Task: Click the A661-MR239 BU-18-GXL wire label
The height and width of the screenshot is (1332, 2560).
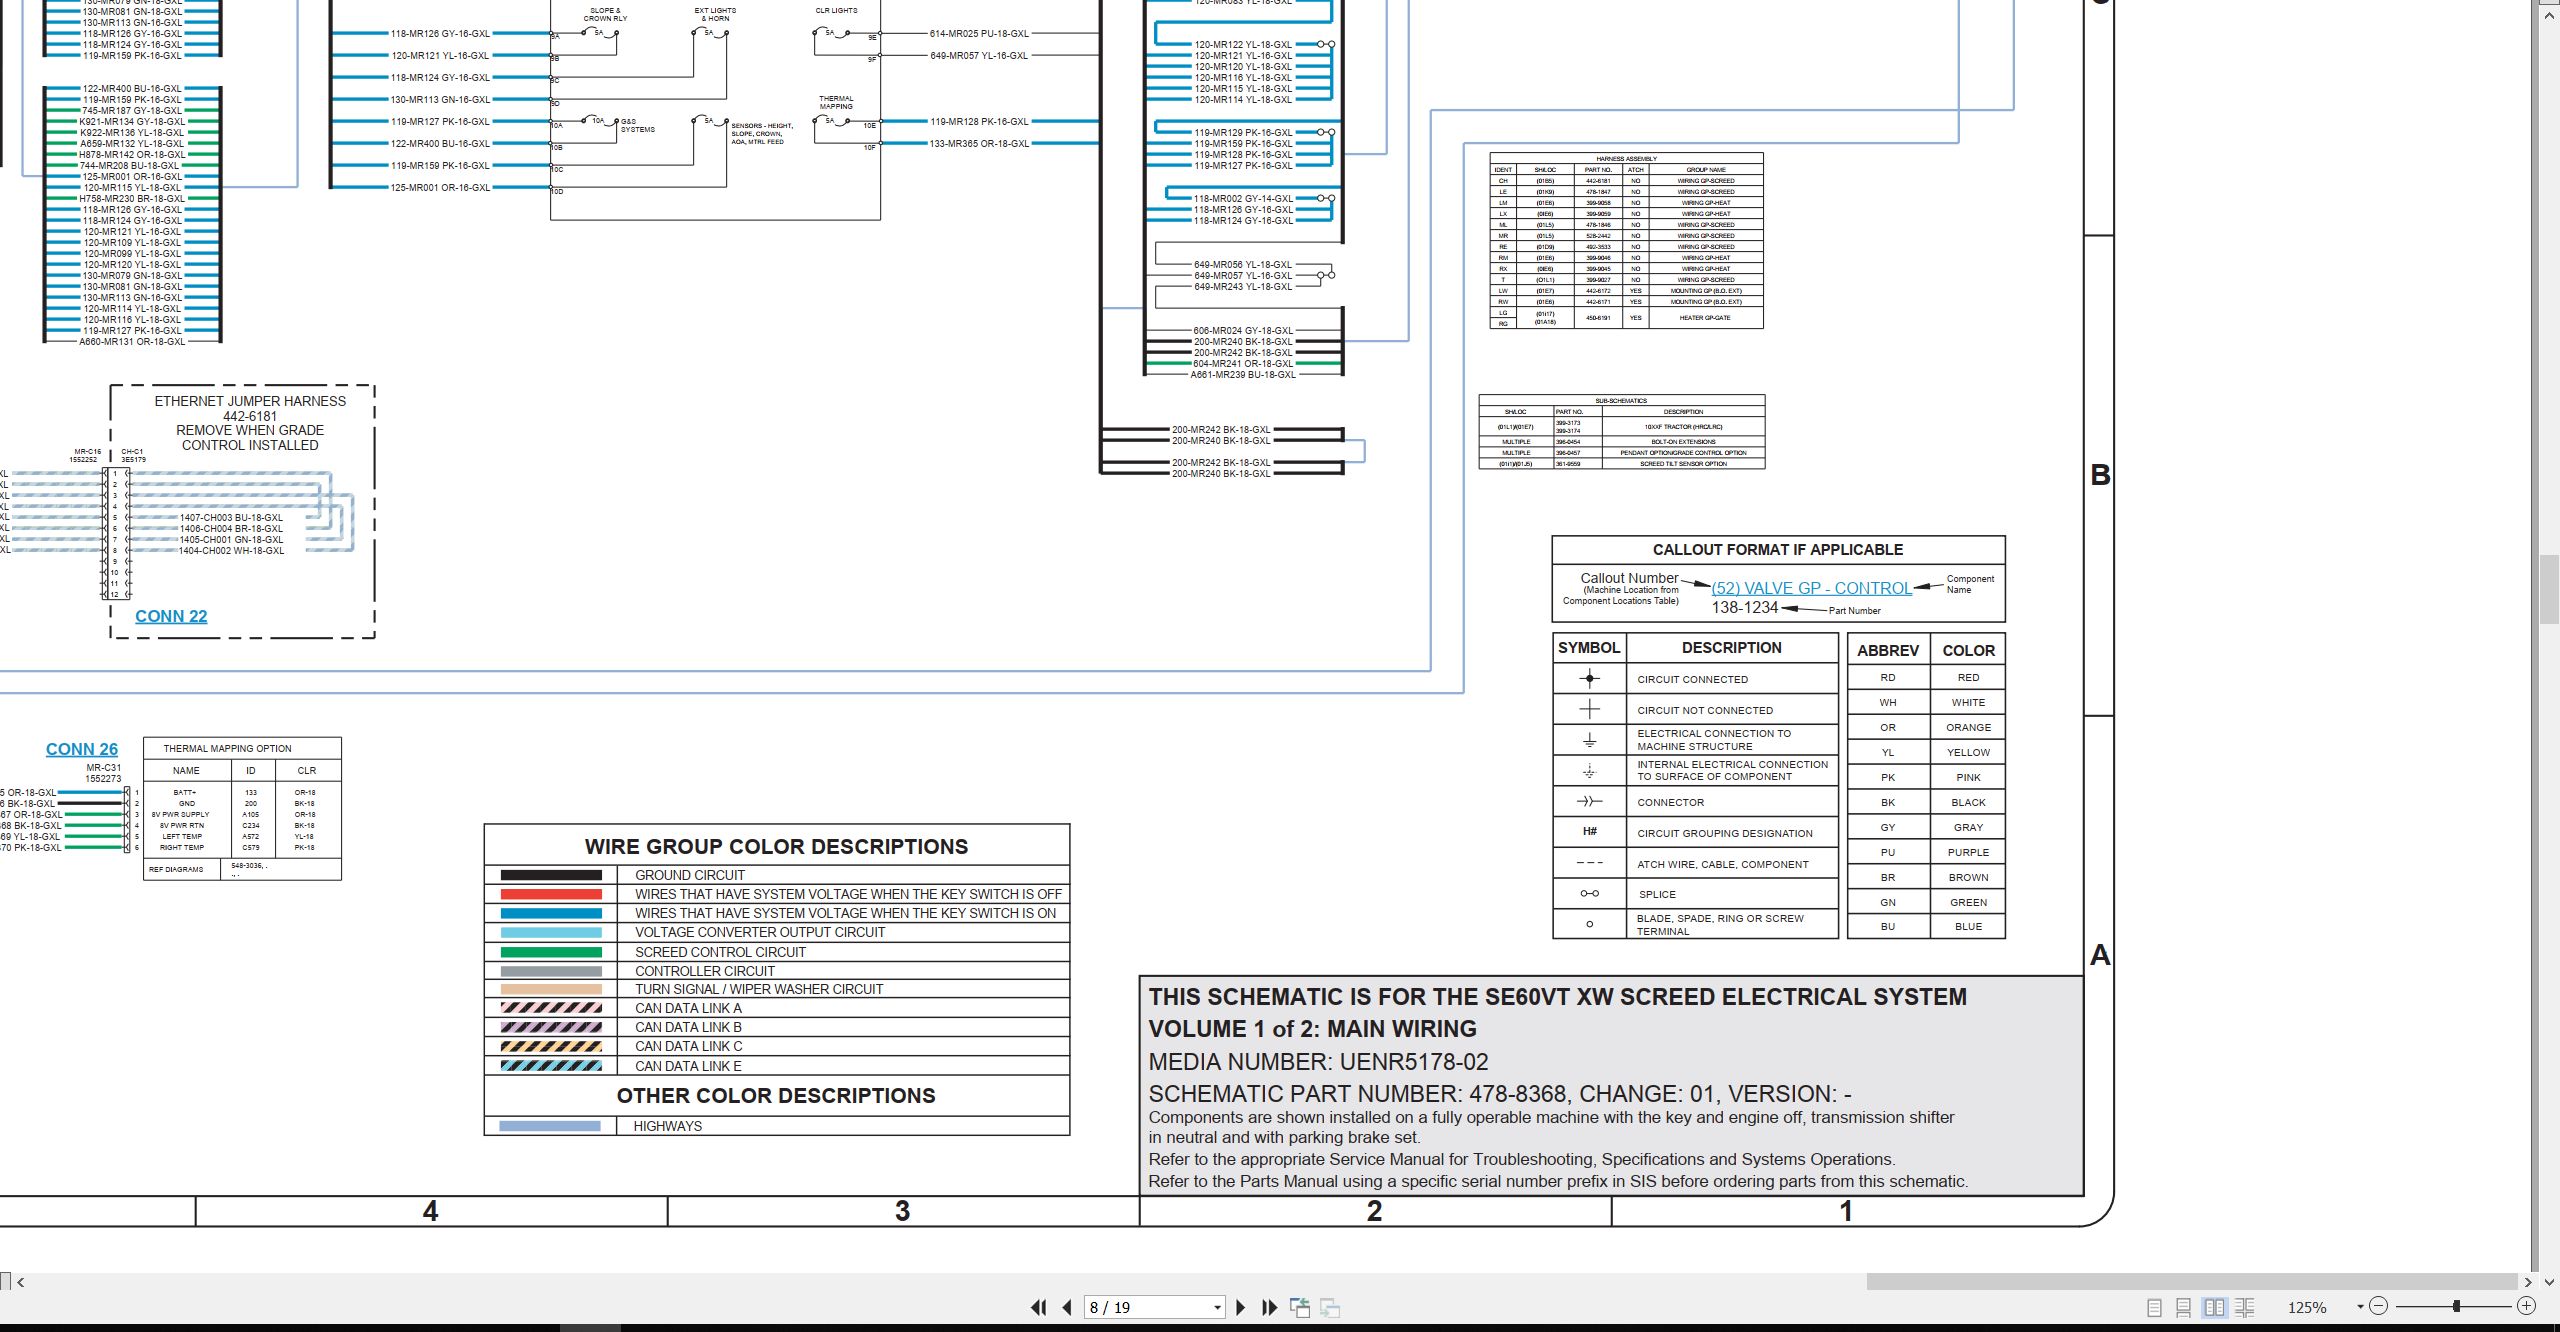Action: (x=1243, y=375)
